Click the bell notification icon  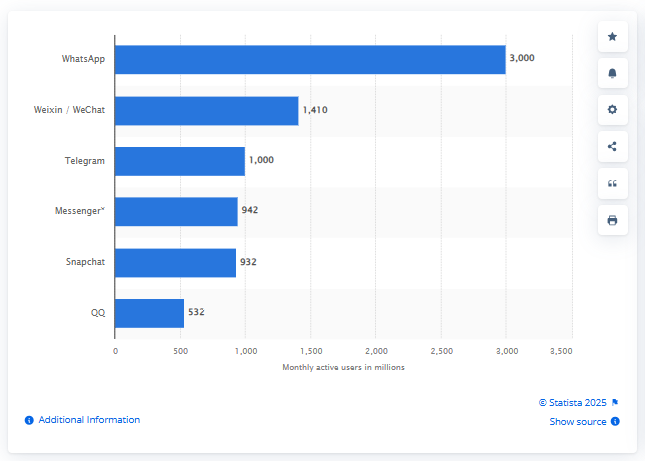(613, 73)
